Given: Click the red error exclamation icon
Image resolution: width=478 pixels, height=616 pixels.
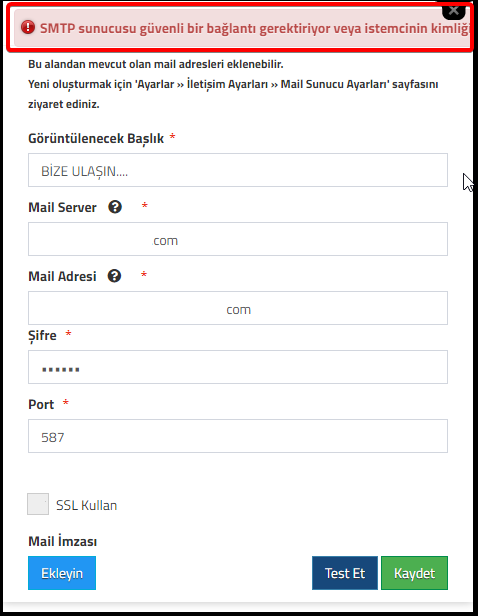Looking at the screenshot, I should click(28, 28).
